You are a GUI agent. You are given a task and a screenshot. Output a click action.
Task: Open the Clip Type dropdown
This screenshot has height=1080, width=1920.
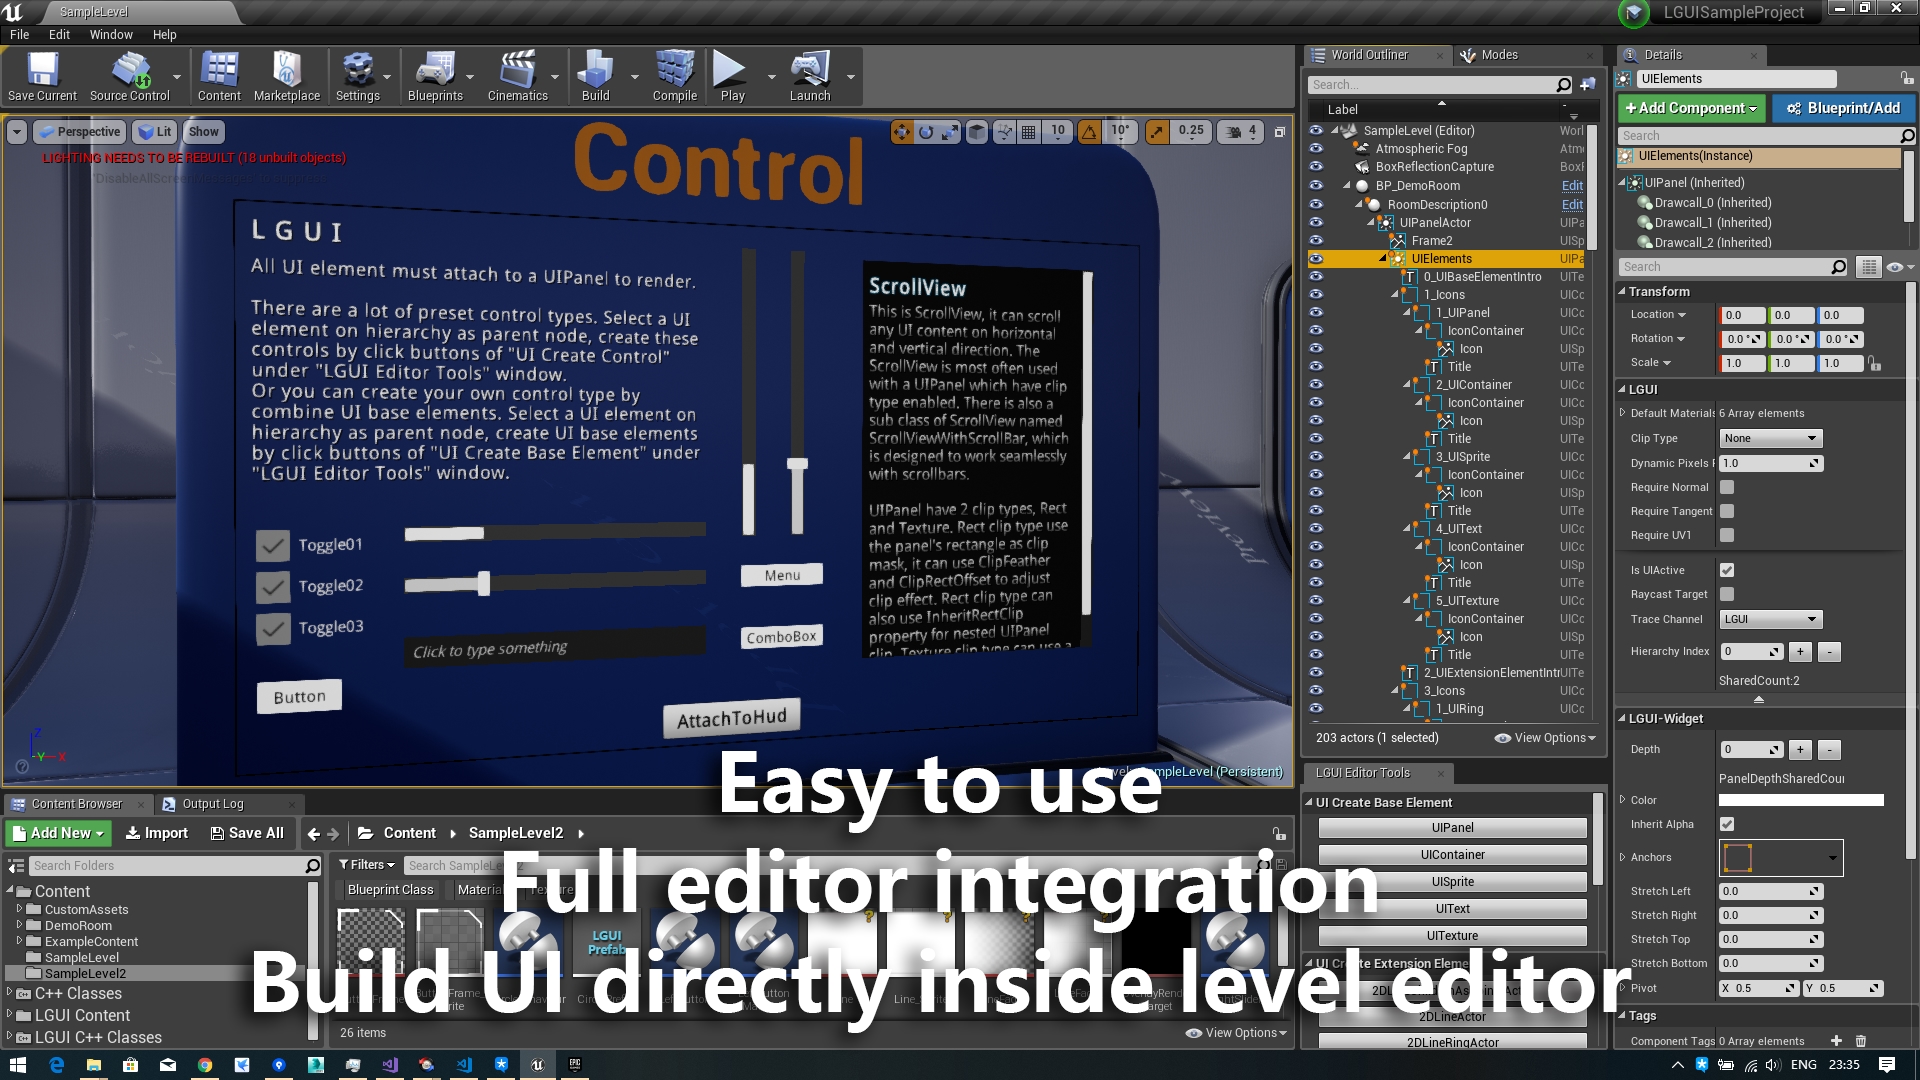click(1771, 438)
